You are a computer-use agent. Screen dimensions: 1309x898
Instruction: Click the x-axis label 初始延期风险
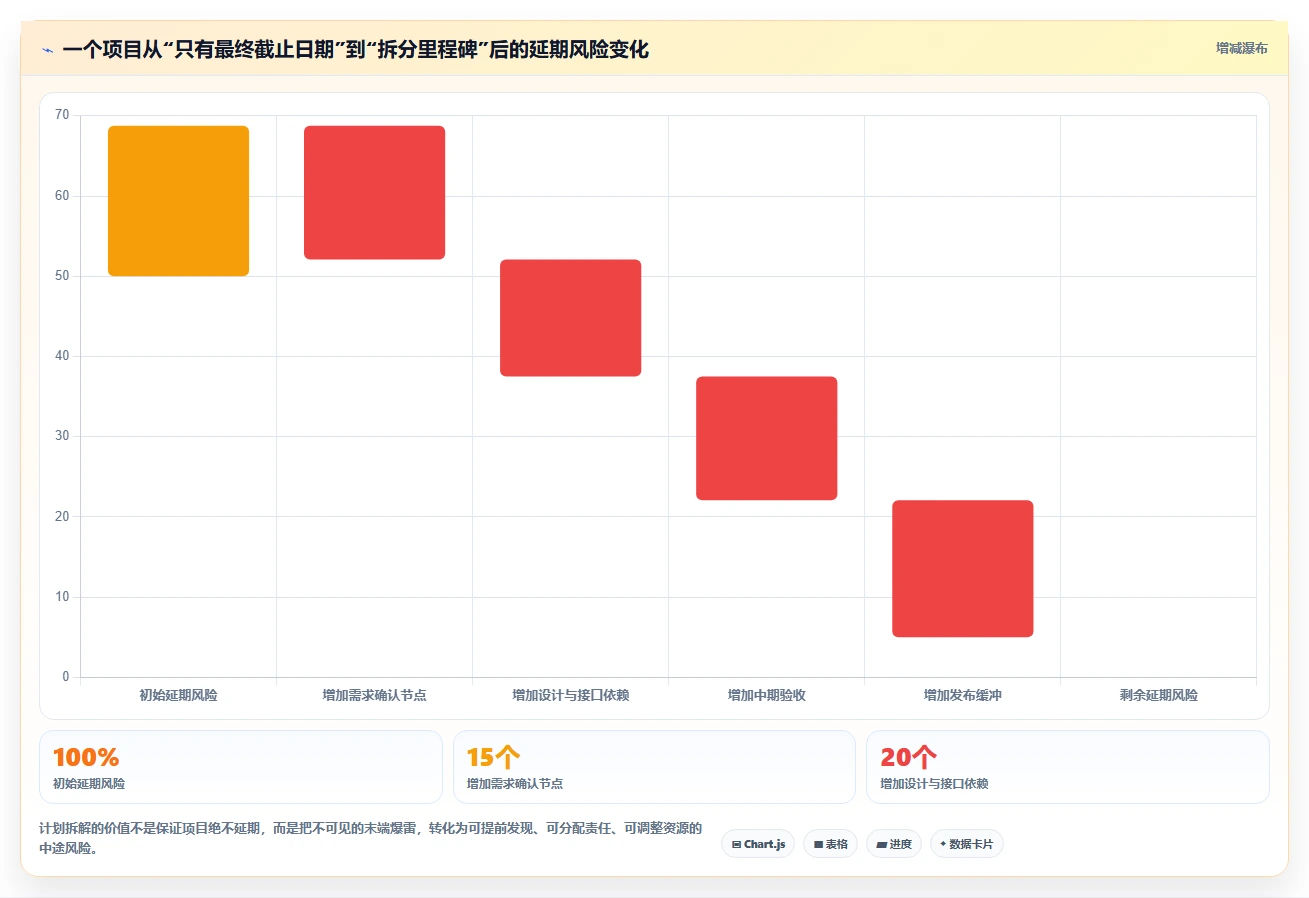click(x=178, y=695)
